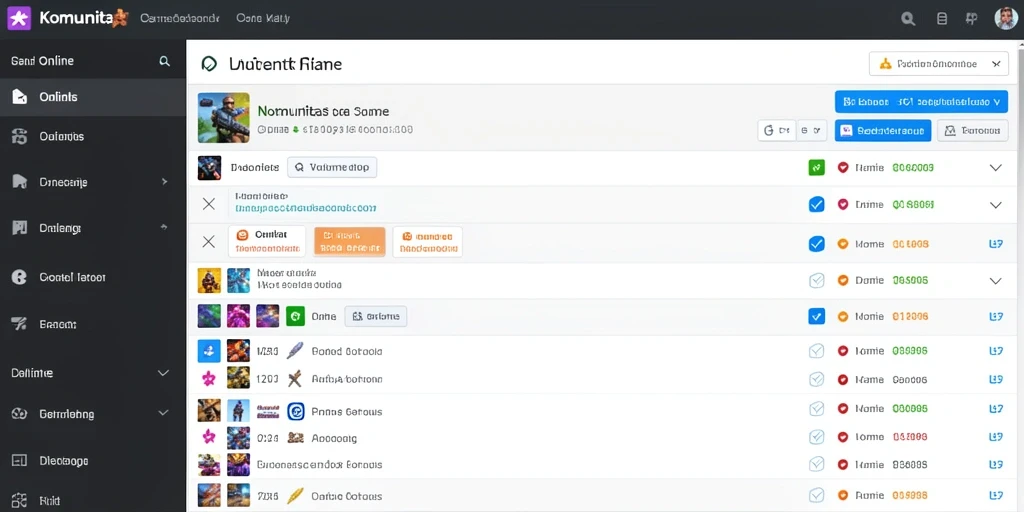The height and width of the screenshot is (512, 1024).
Task: Click the search icon beside Sand Online
Action: [x=165, y=61]
